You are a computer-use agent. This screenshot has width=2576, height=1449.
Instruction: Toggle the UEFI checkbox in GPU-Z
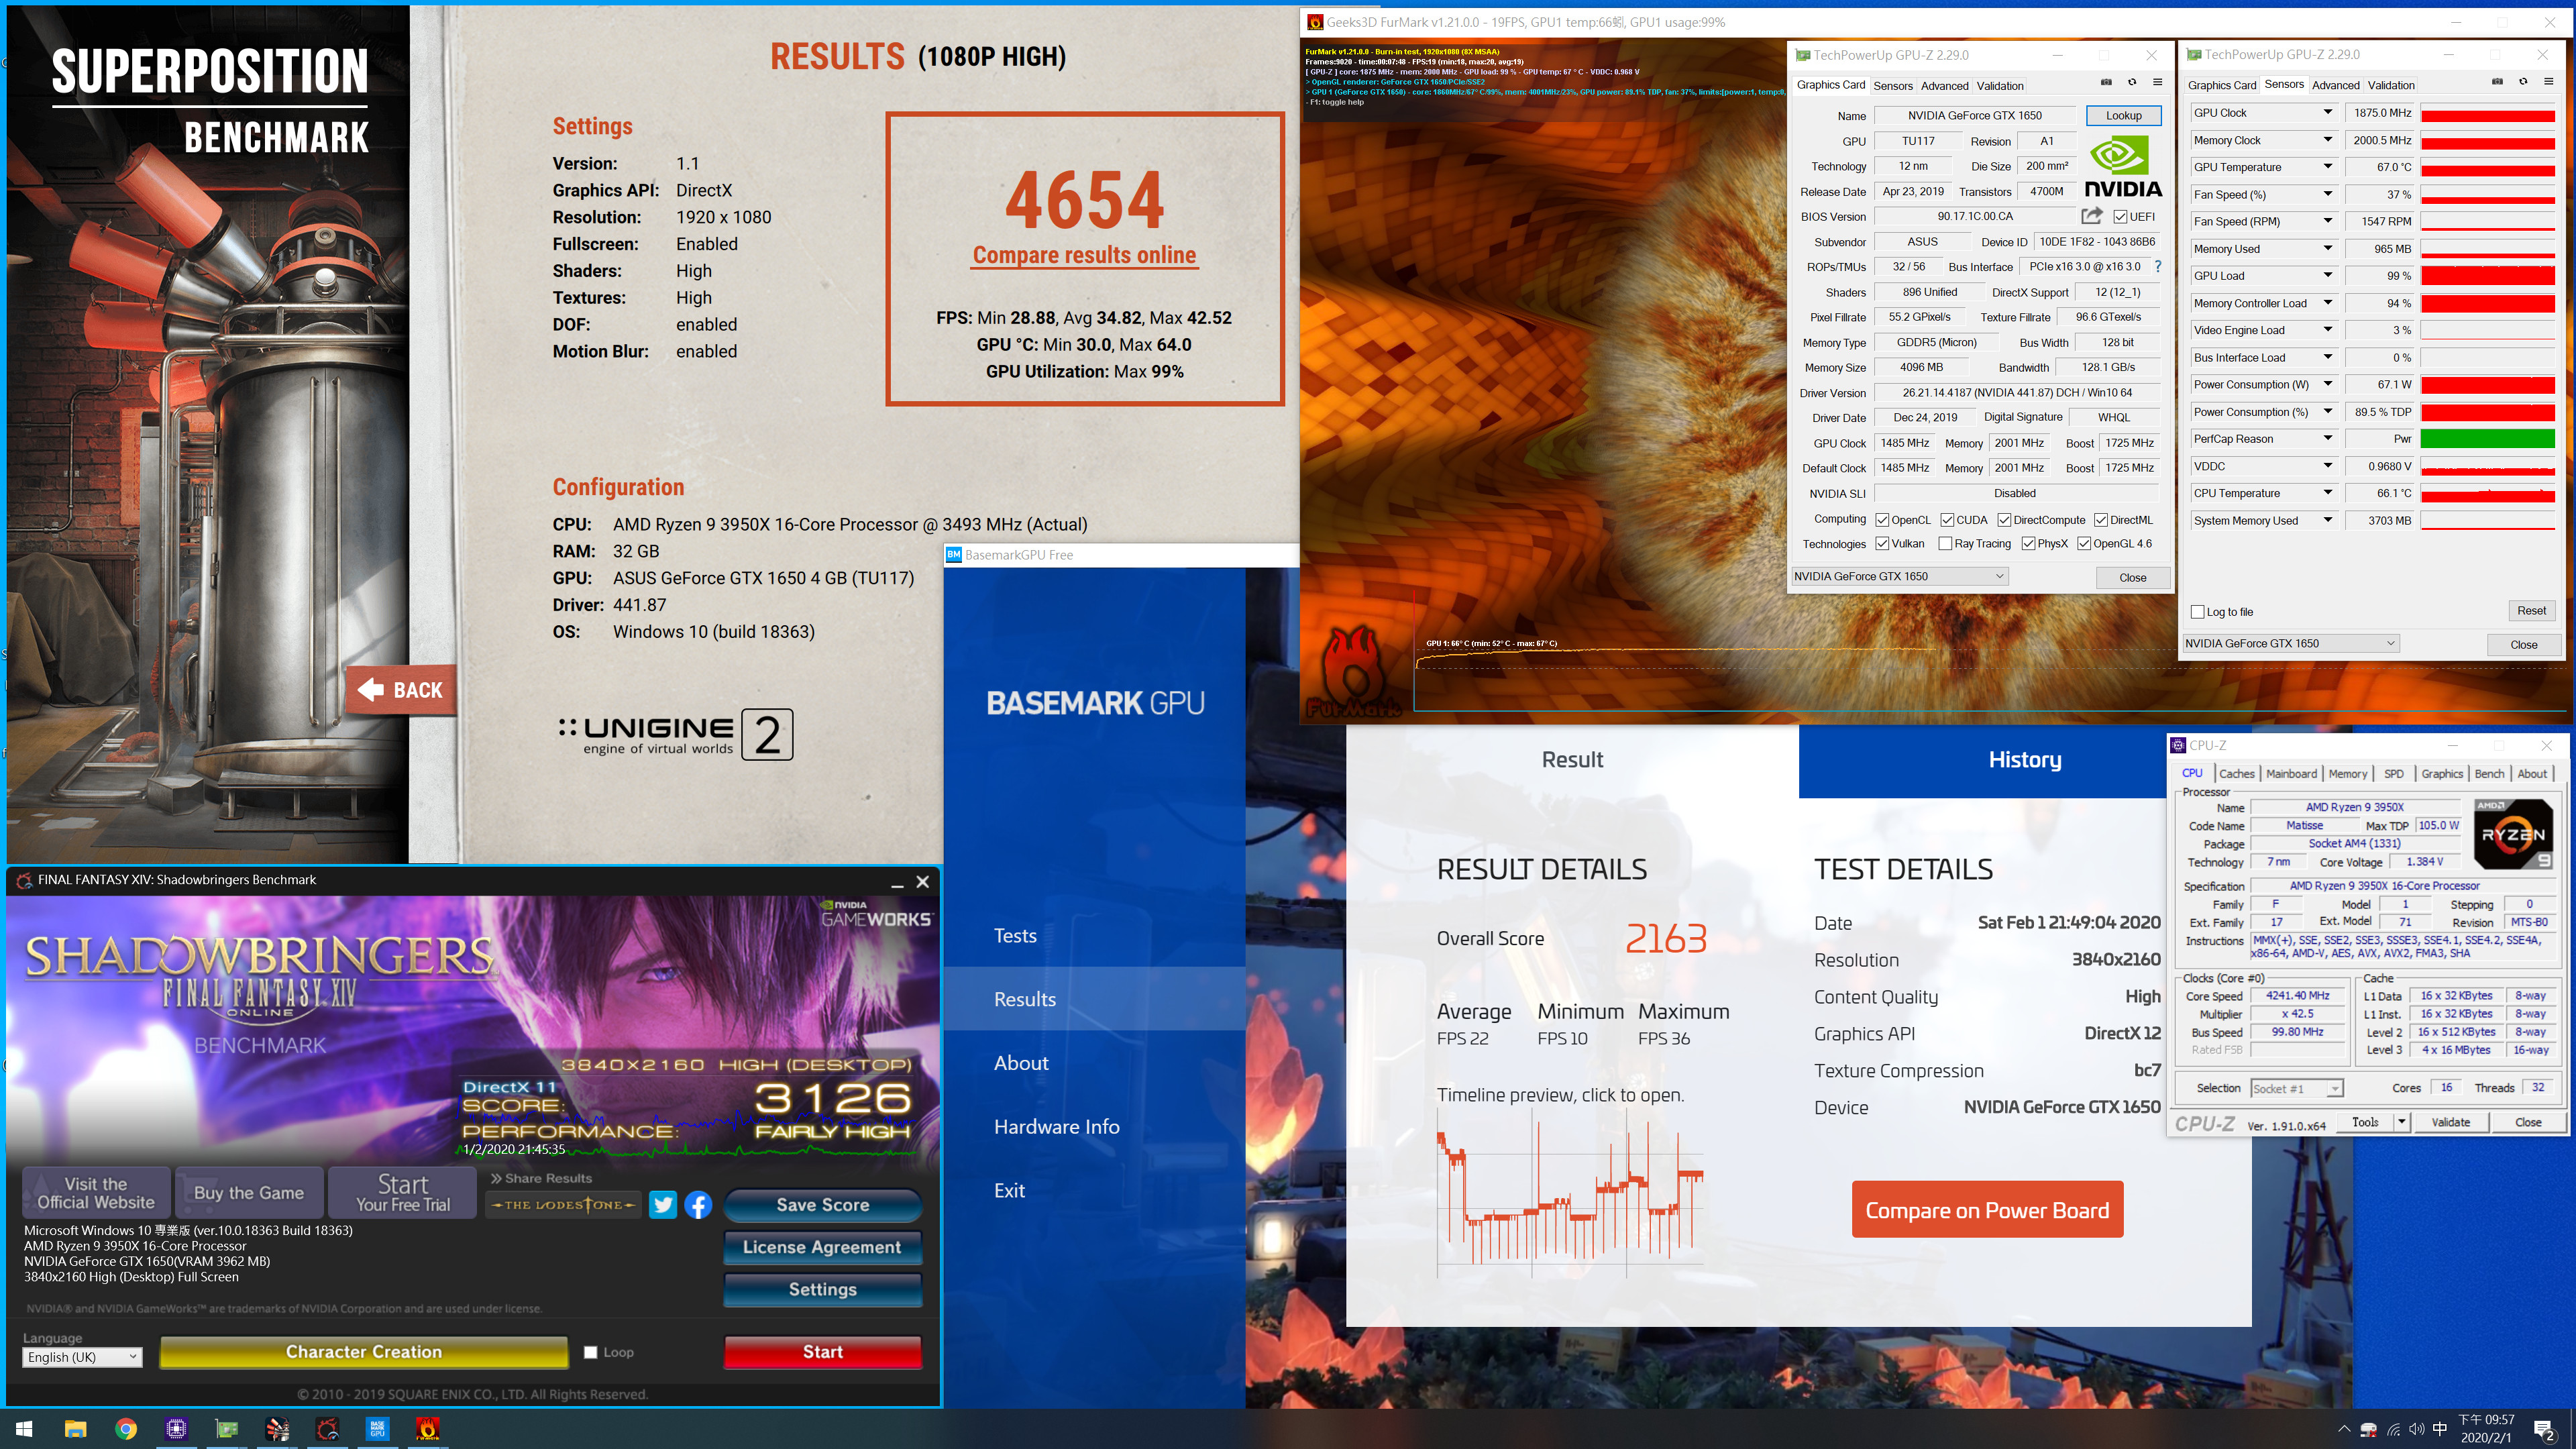(x=2120, y=216)
